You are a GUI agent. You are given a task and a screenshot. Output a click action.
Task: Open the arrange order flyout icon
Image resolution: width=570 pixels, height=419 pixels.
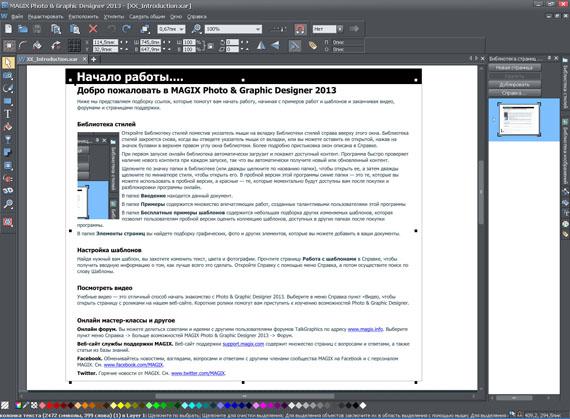145,29
